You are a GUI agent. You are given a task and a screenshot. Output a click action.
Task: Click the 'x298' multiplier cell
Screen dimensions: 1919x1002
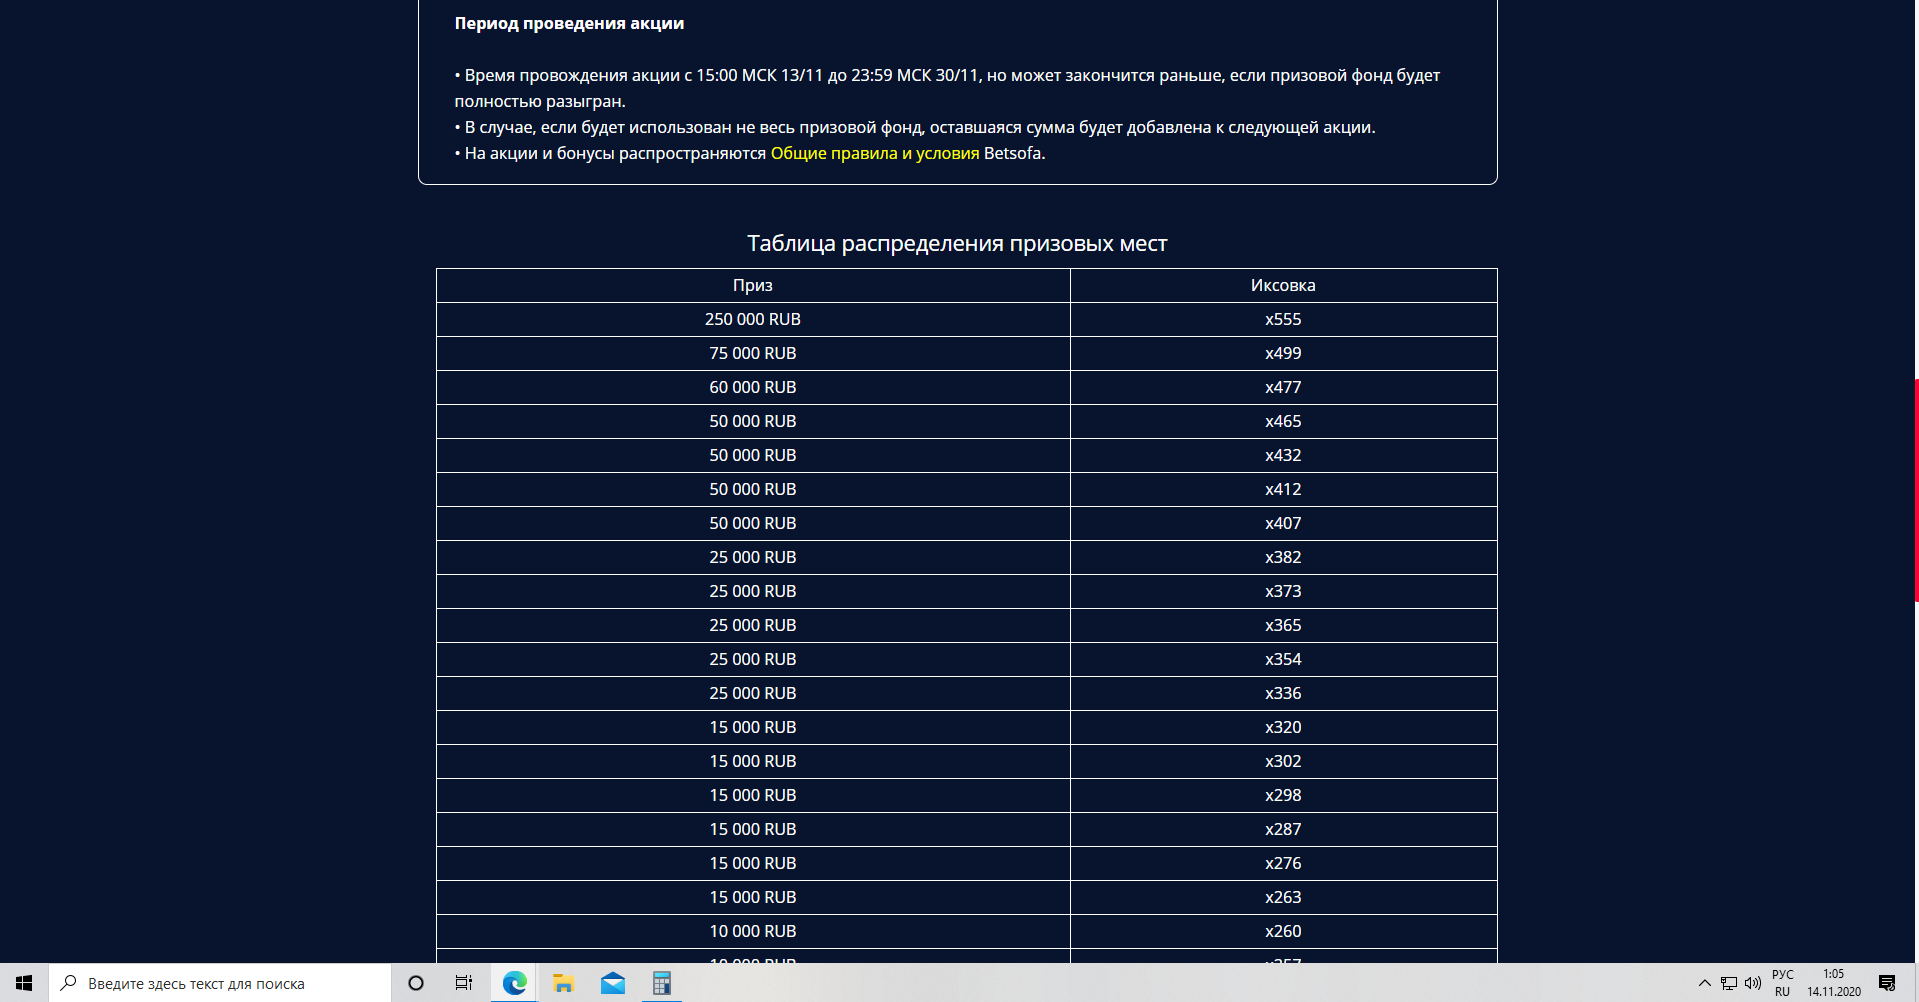[x=1283, y=795]
